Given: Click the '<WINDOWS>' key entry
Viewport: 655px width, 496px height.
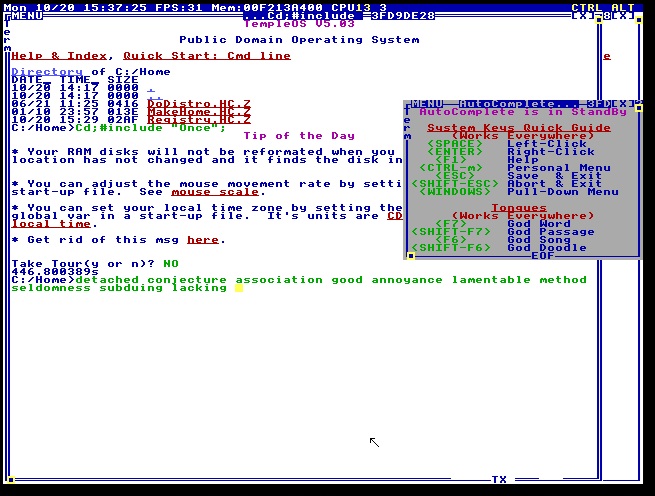Looking at the screenshot, I should (x=455, y=192).
